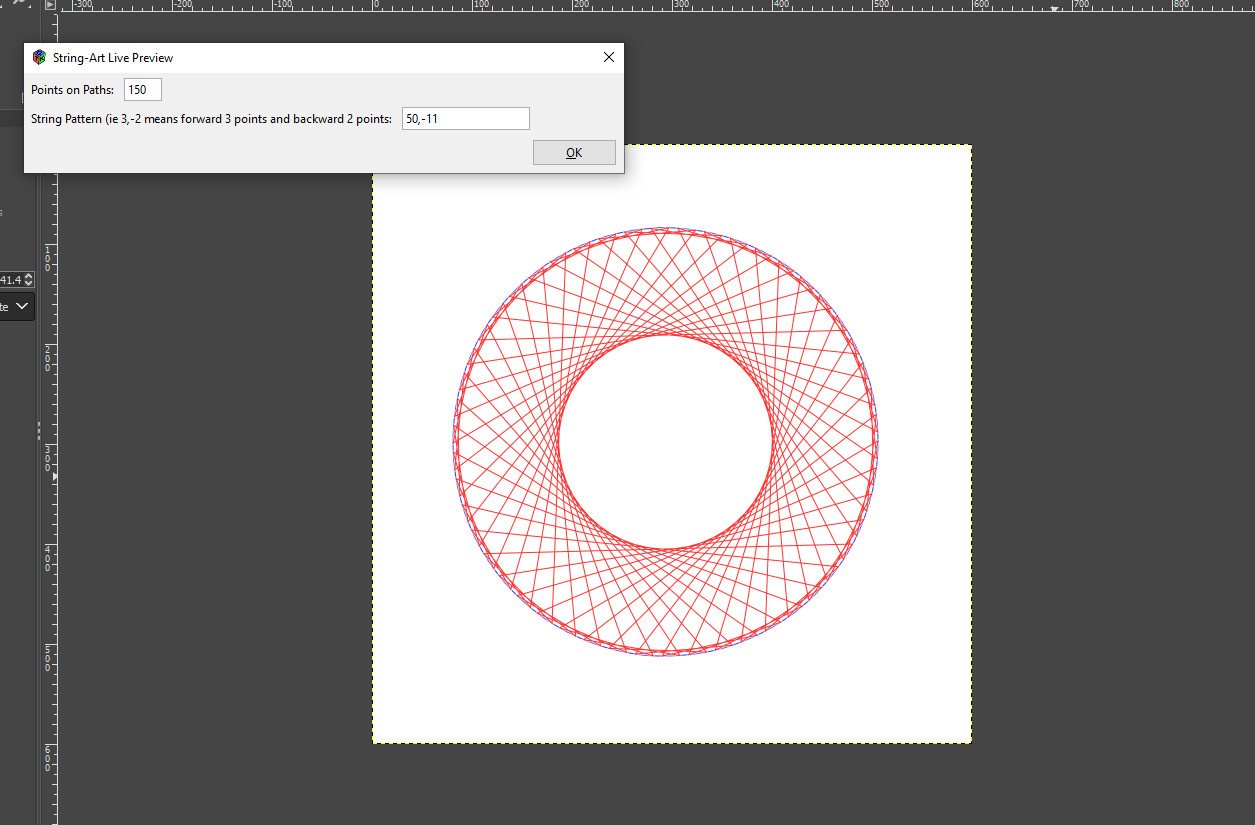The height and width of the screenshot is (825, 1255).
Task: Click the red string-art ring on the canvas
Action: [x=666, y=441]
